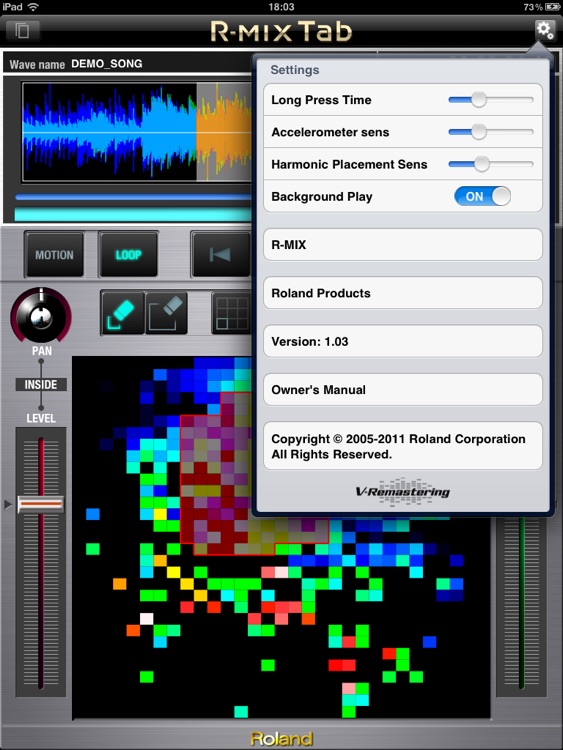
Task: Open the Roland Products row
Action: [x=403, y=293]
